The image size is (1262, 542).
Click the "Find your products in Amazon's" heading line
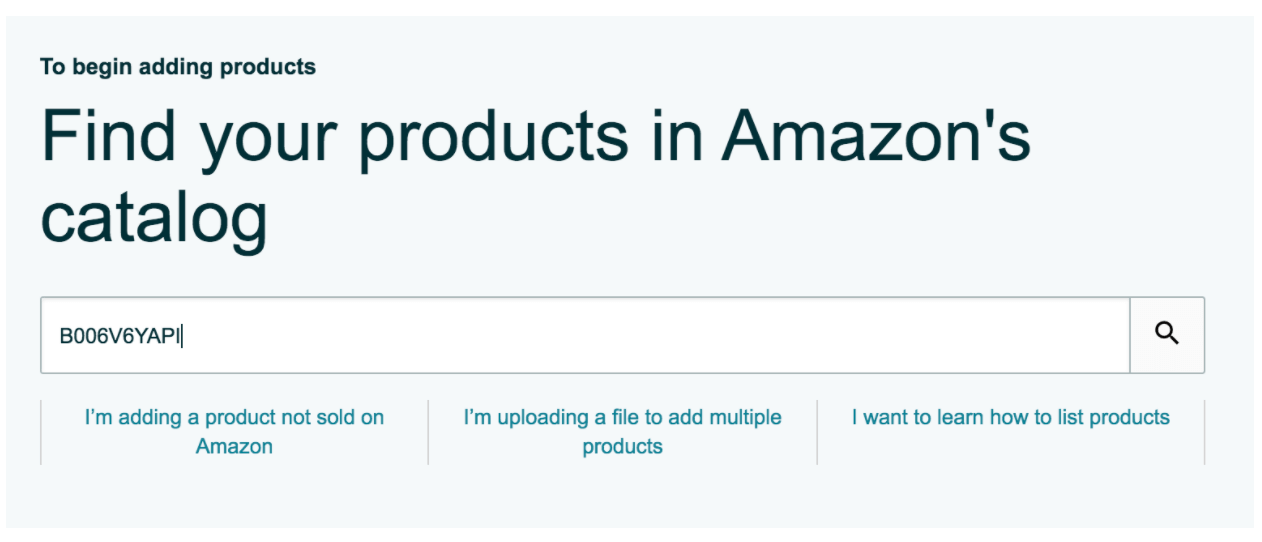(x=536, y=136)
